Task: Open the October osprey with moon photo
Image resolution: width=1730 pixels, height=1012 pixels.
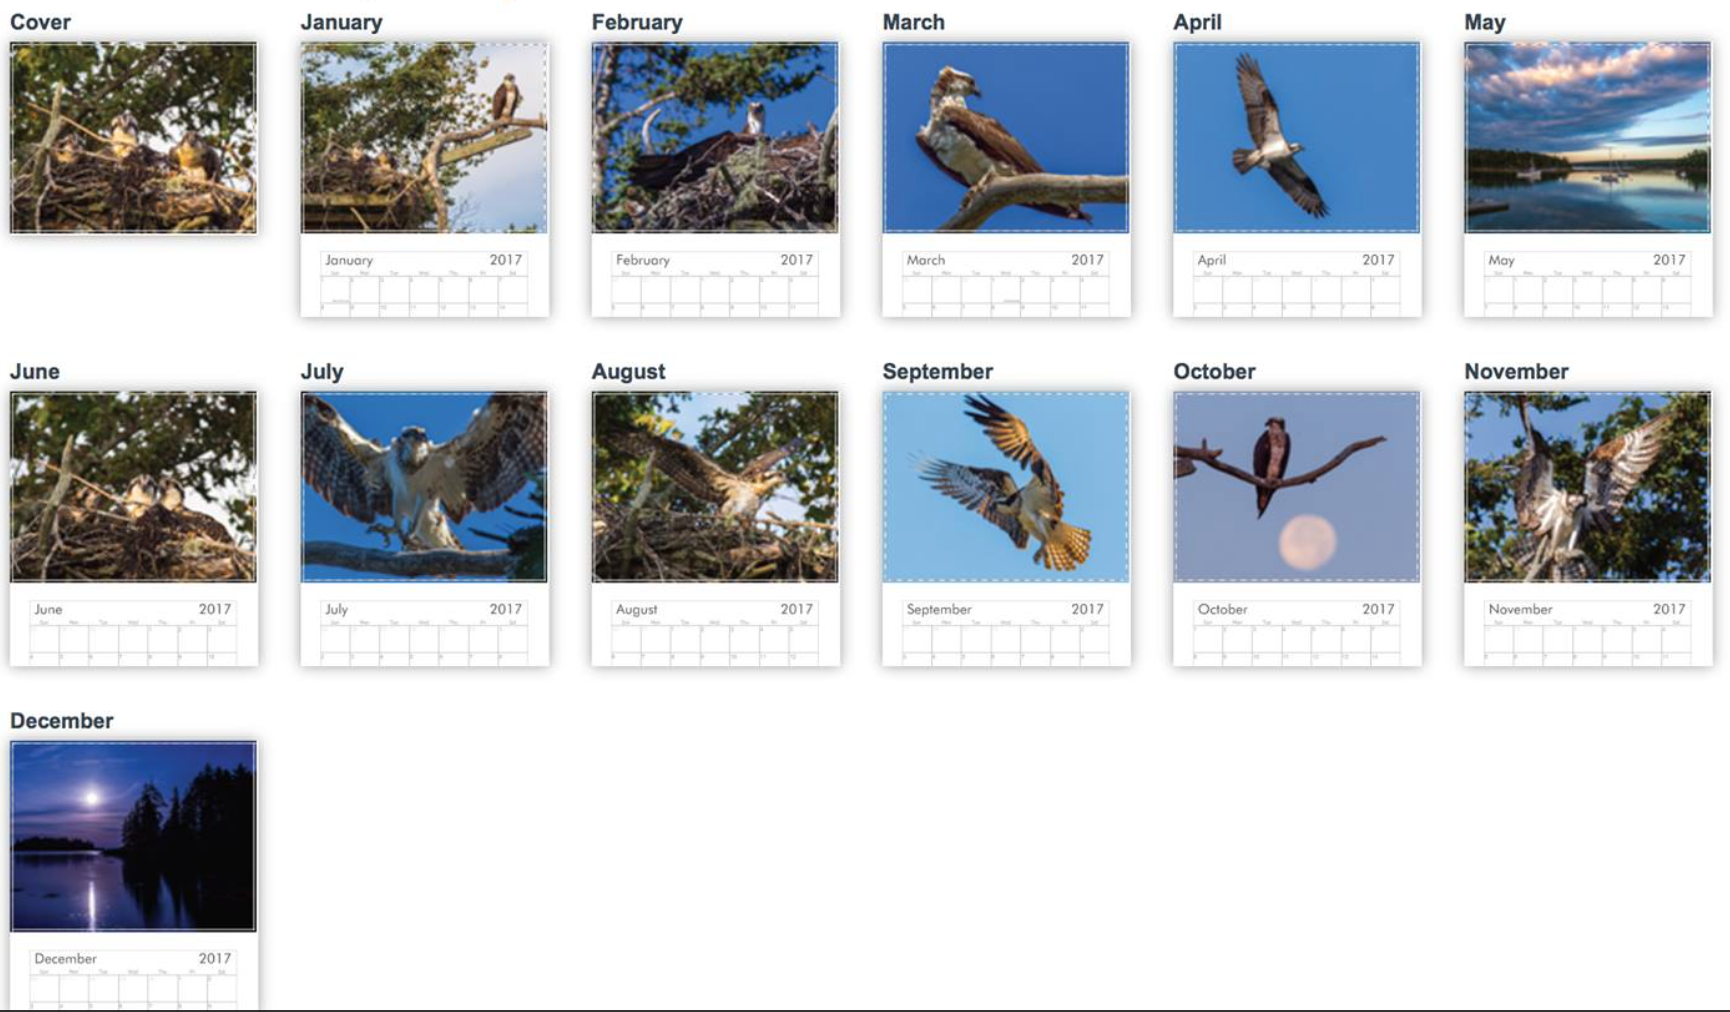Action: (x=1297, y=487)
